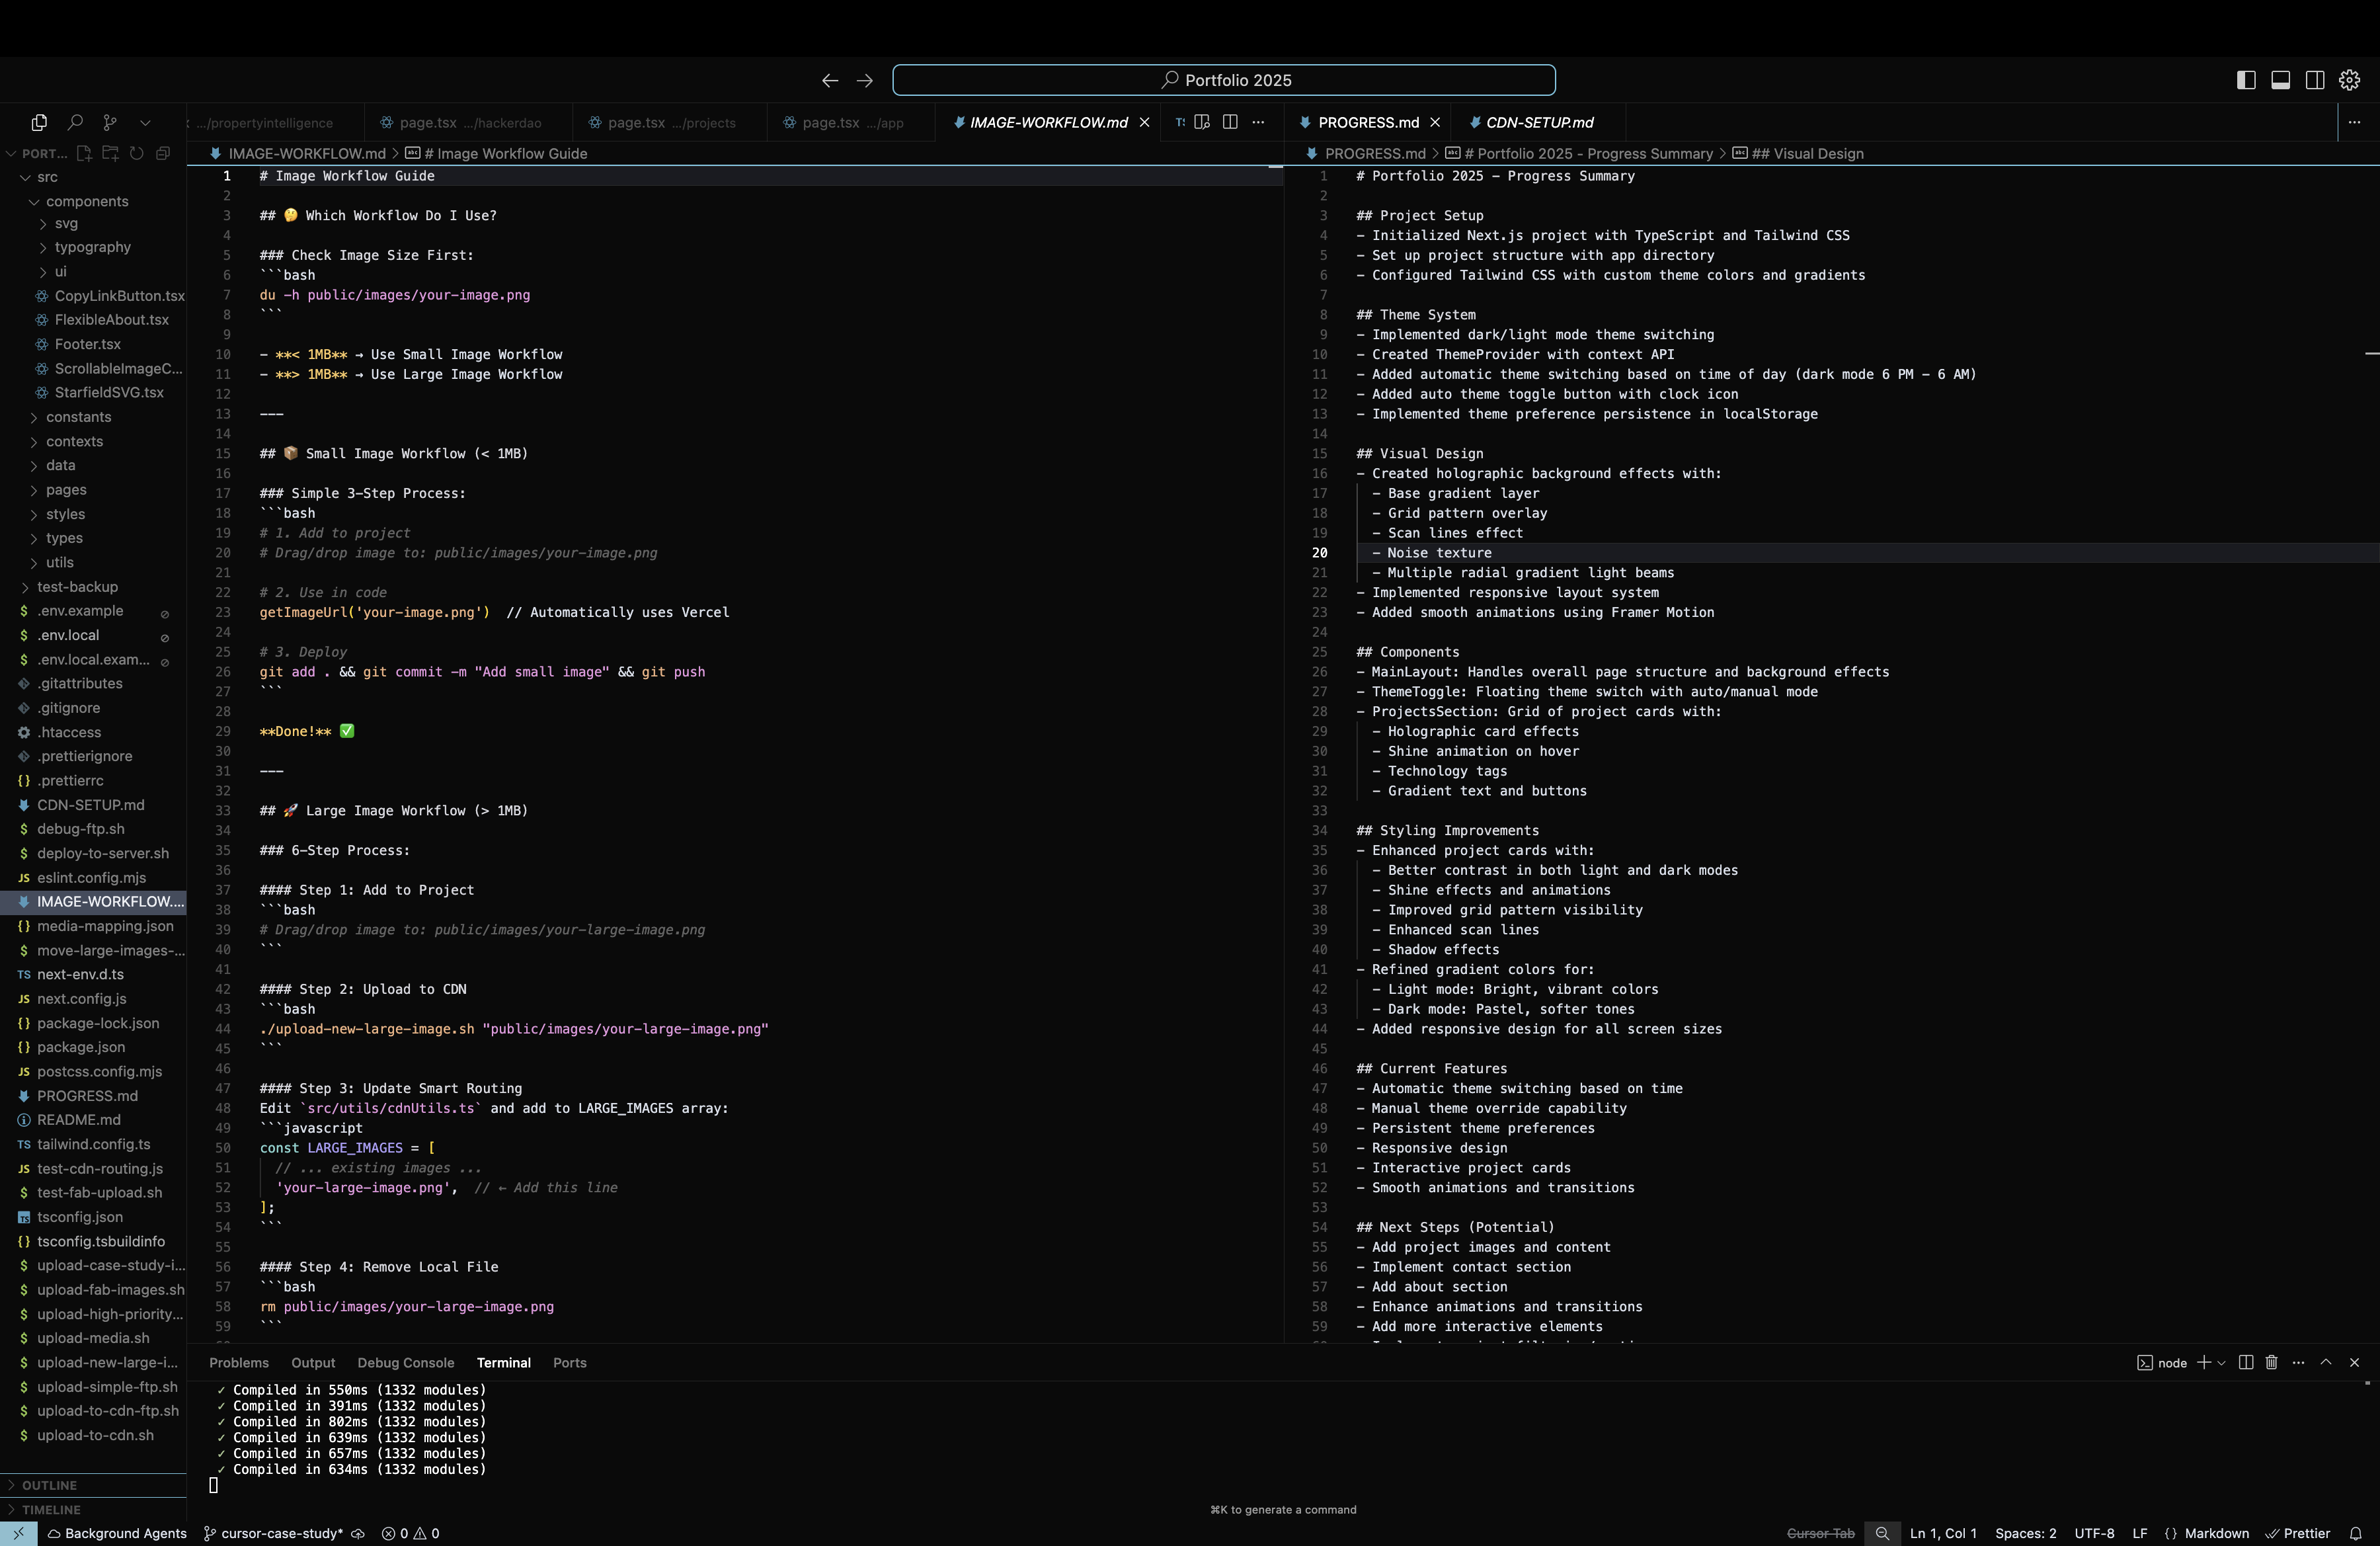Expand the TIMELINE section
This screenshot has width=2380, height=1546.
93,1509
